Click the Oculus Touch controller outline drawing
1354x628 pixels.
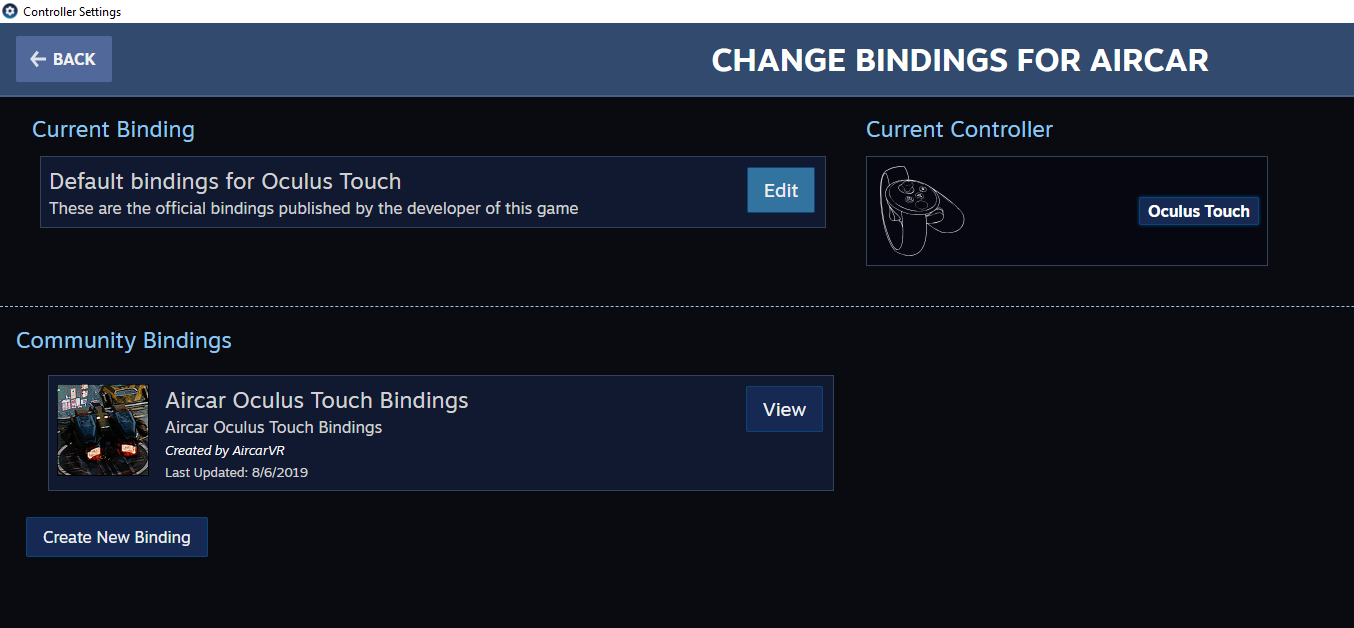pyautogui.click(x=921, y=210)
